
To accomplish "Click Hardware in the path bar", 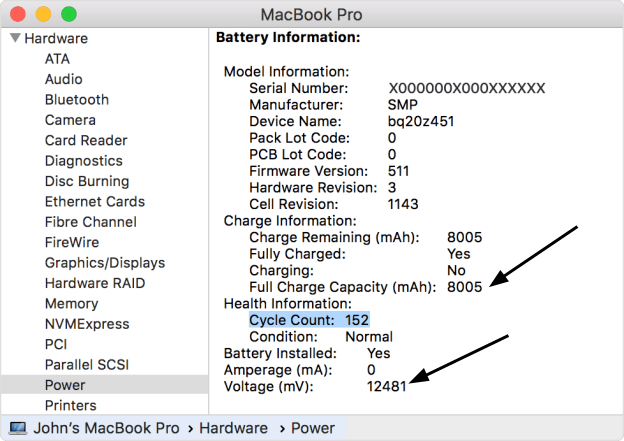I will [x=234, y=428].
